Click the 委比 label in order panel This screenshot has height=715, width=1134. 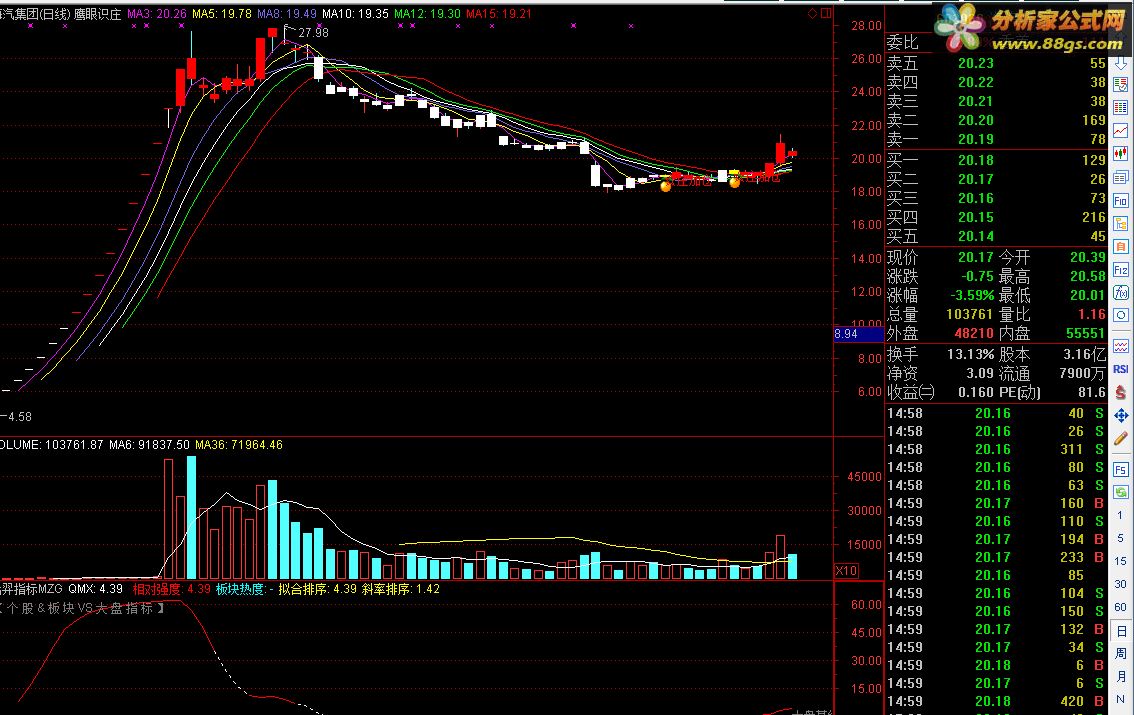902,43
